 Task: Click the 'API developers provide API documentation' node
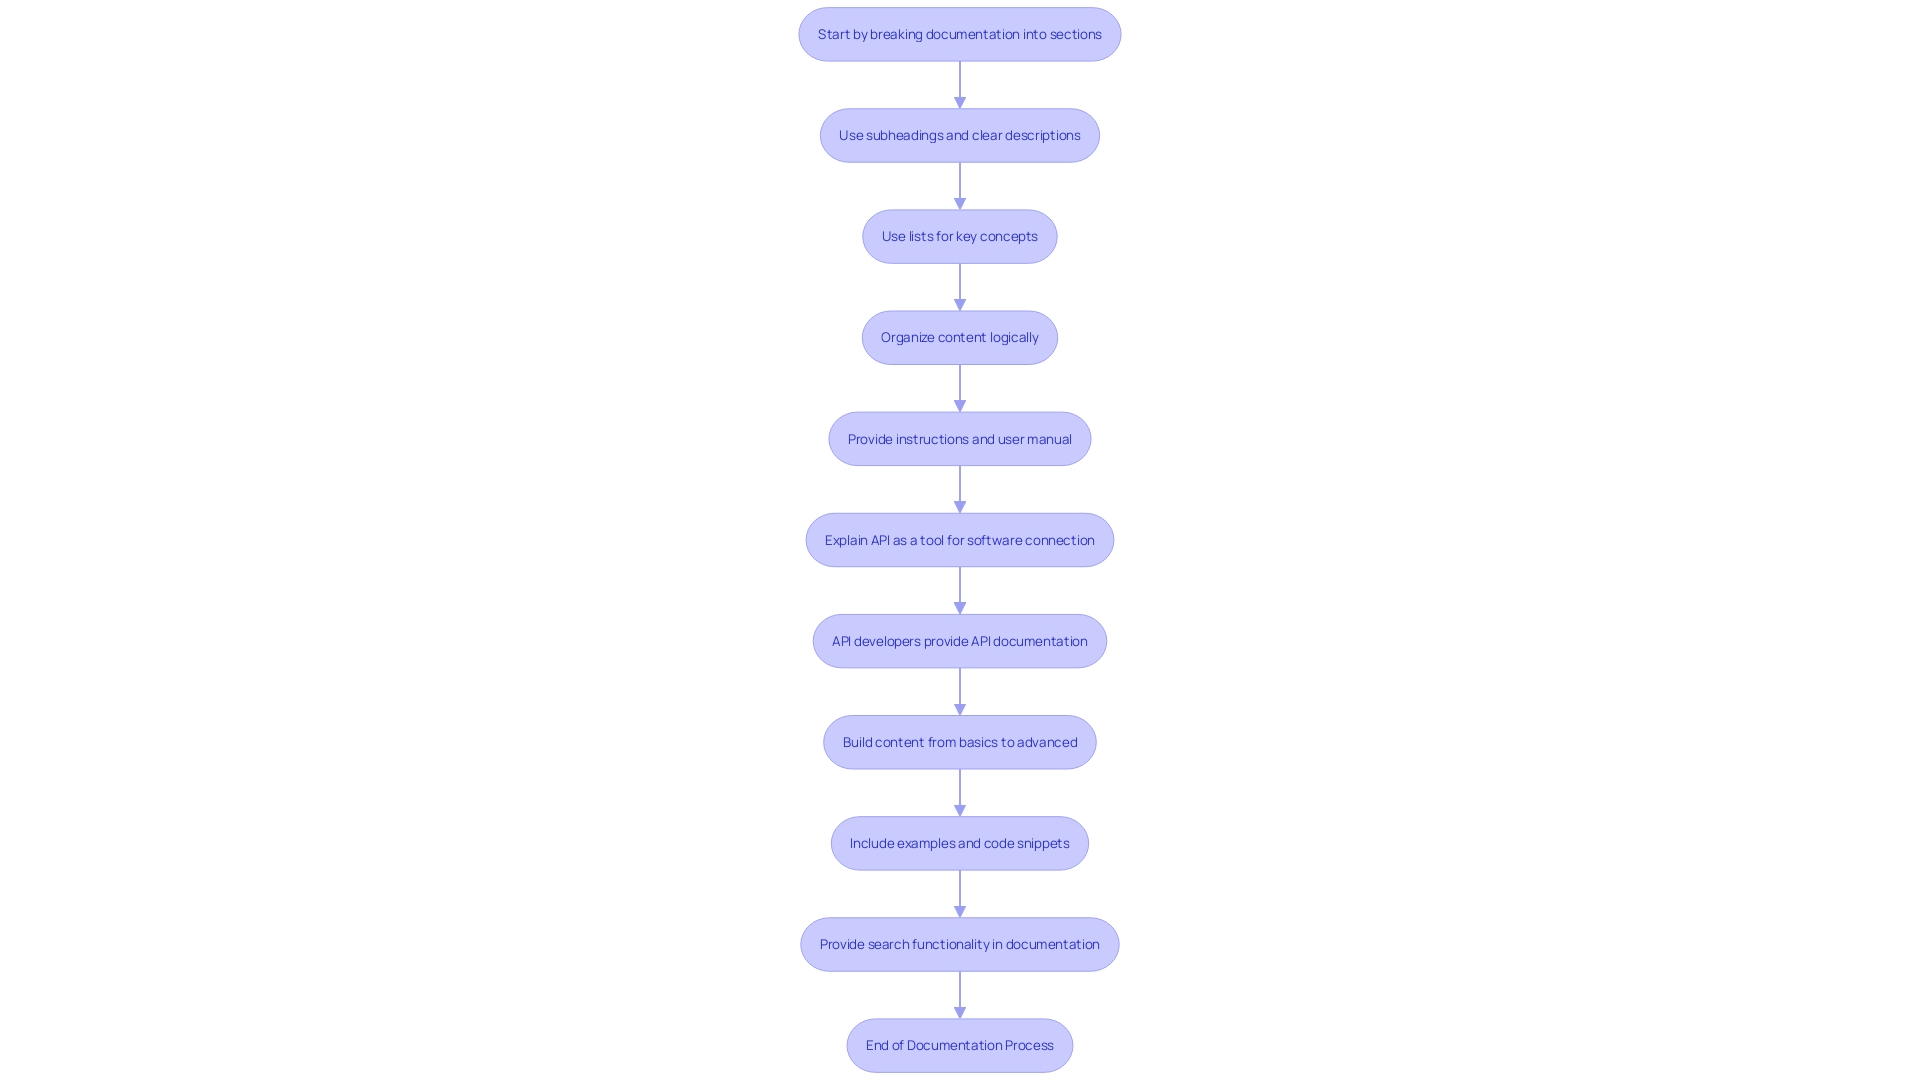959,641
